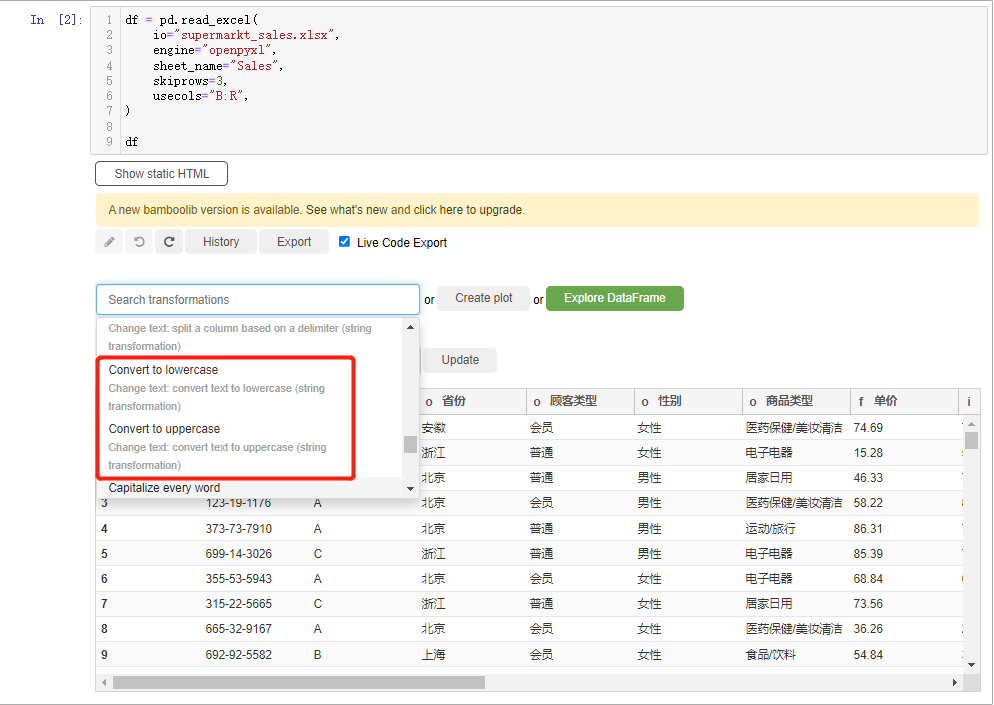Click the Explore DataFrame button
Image resolution: width=994 pixels, height=705 pixels.
615,298
